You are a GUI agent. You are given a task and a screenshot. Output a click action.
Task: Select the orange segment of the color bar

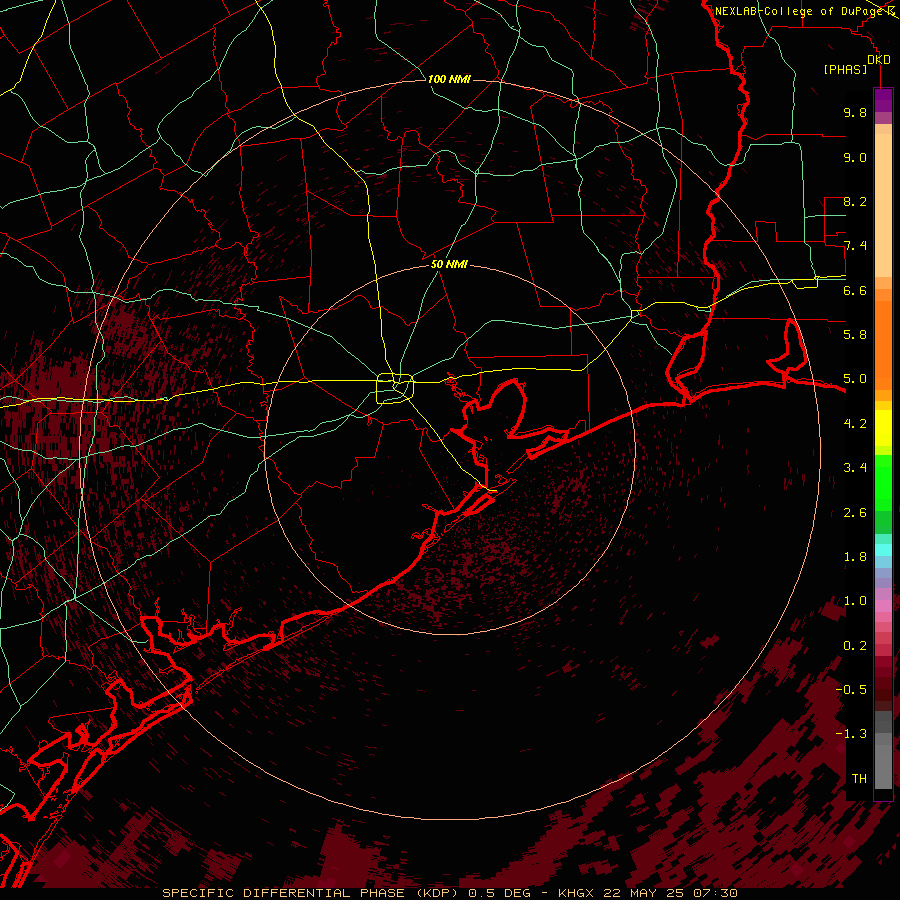(883, 346)
